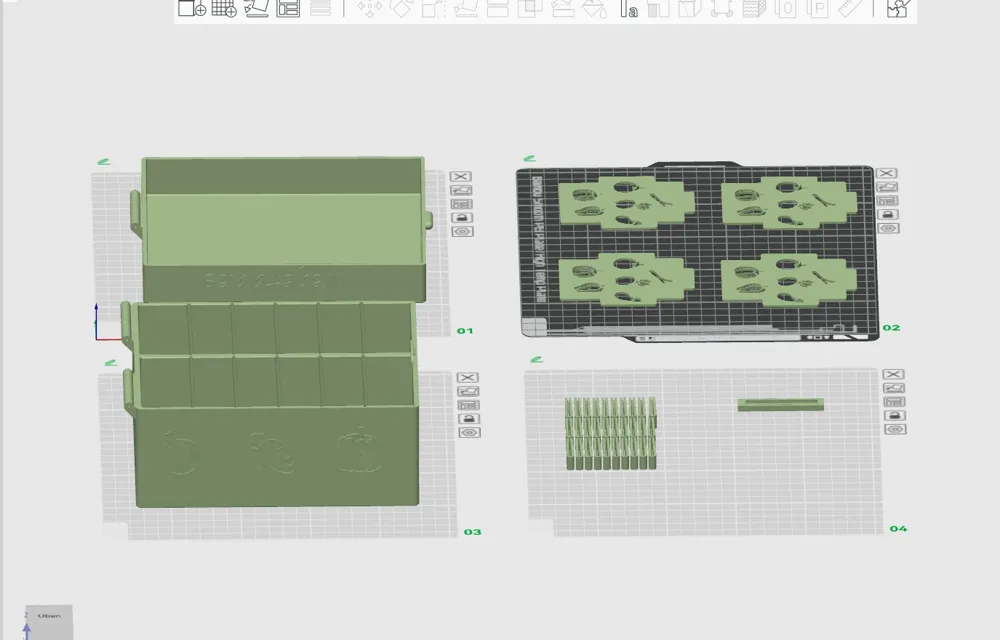
Task: Arrange objects on plate 03
Action: (468, 405)
